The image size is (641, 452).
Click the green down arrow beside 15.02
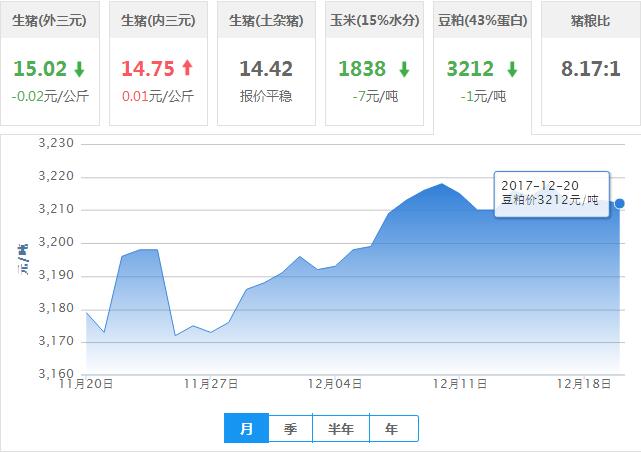pyautogui.click(x=79, y=69)
